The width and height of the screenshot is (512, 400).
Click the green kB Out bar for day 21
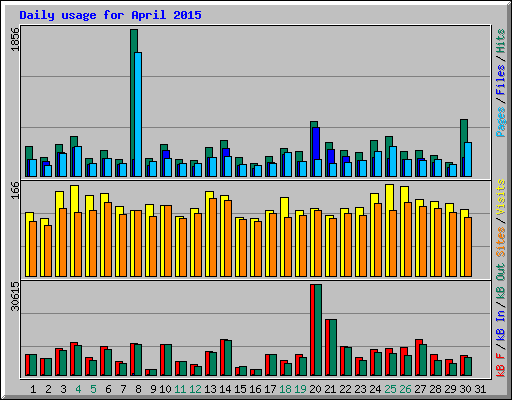coord(333,347)
